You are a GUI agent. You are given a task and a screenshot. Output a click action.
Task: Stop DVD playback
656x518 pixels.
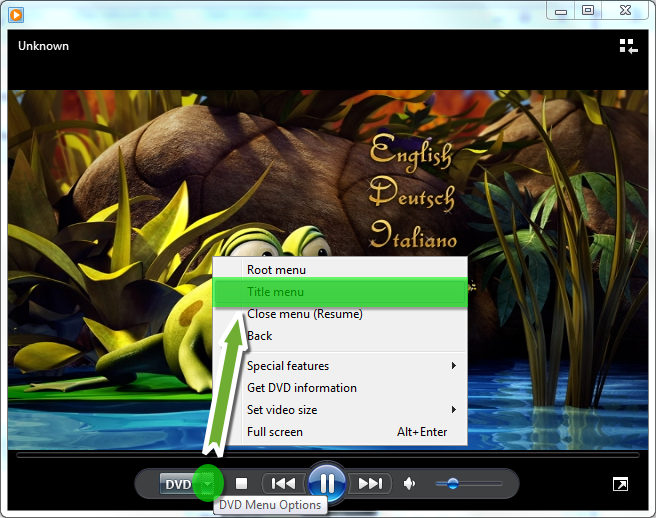pos(241,483)
